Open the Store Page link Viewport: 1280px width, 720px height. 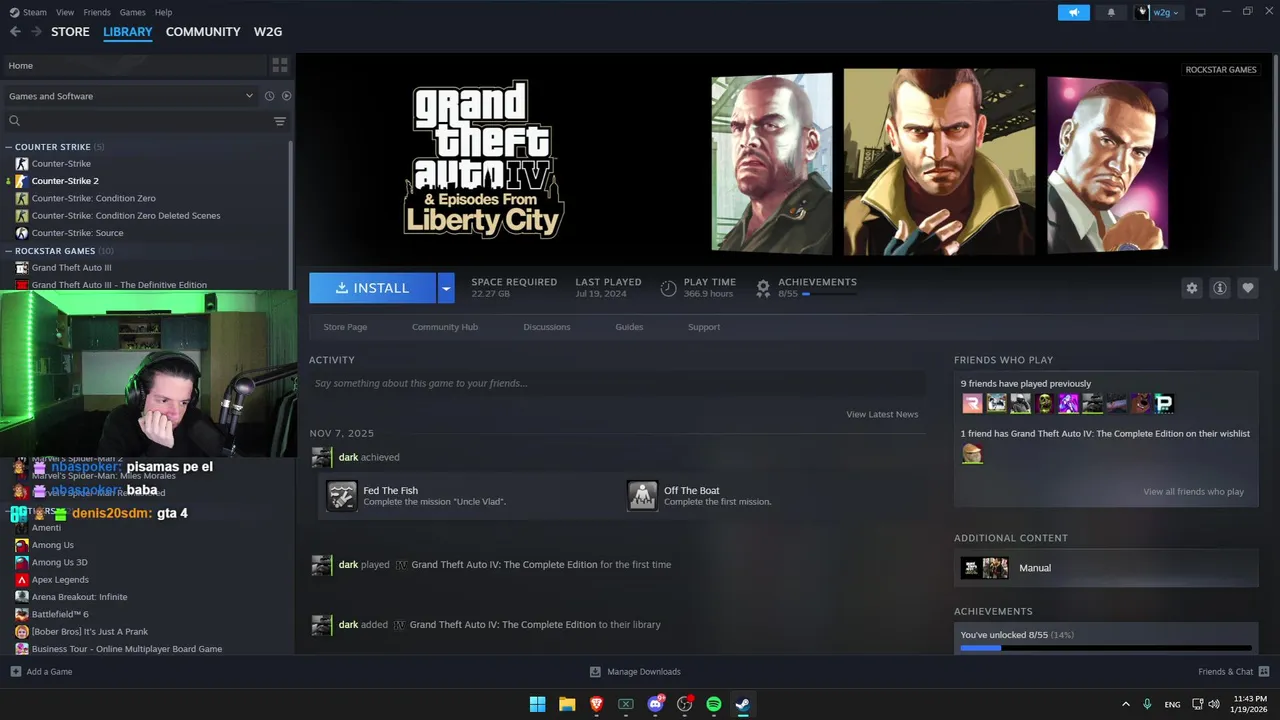[345, 327]
